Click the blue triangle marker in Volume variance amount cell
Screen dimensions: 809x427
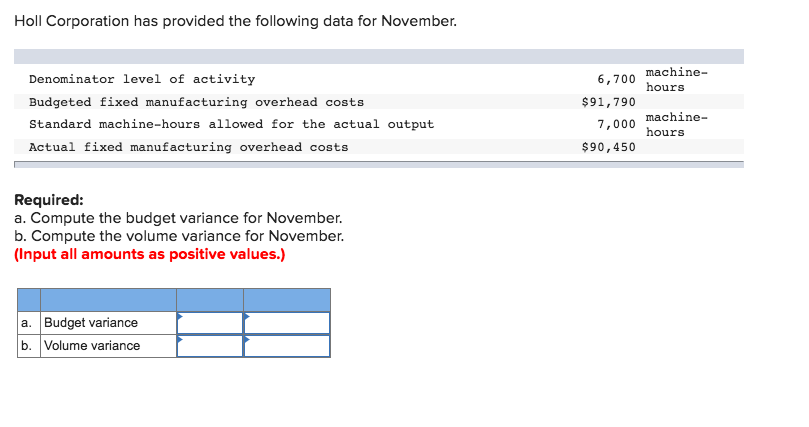click(180, 339)
